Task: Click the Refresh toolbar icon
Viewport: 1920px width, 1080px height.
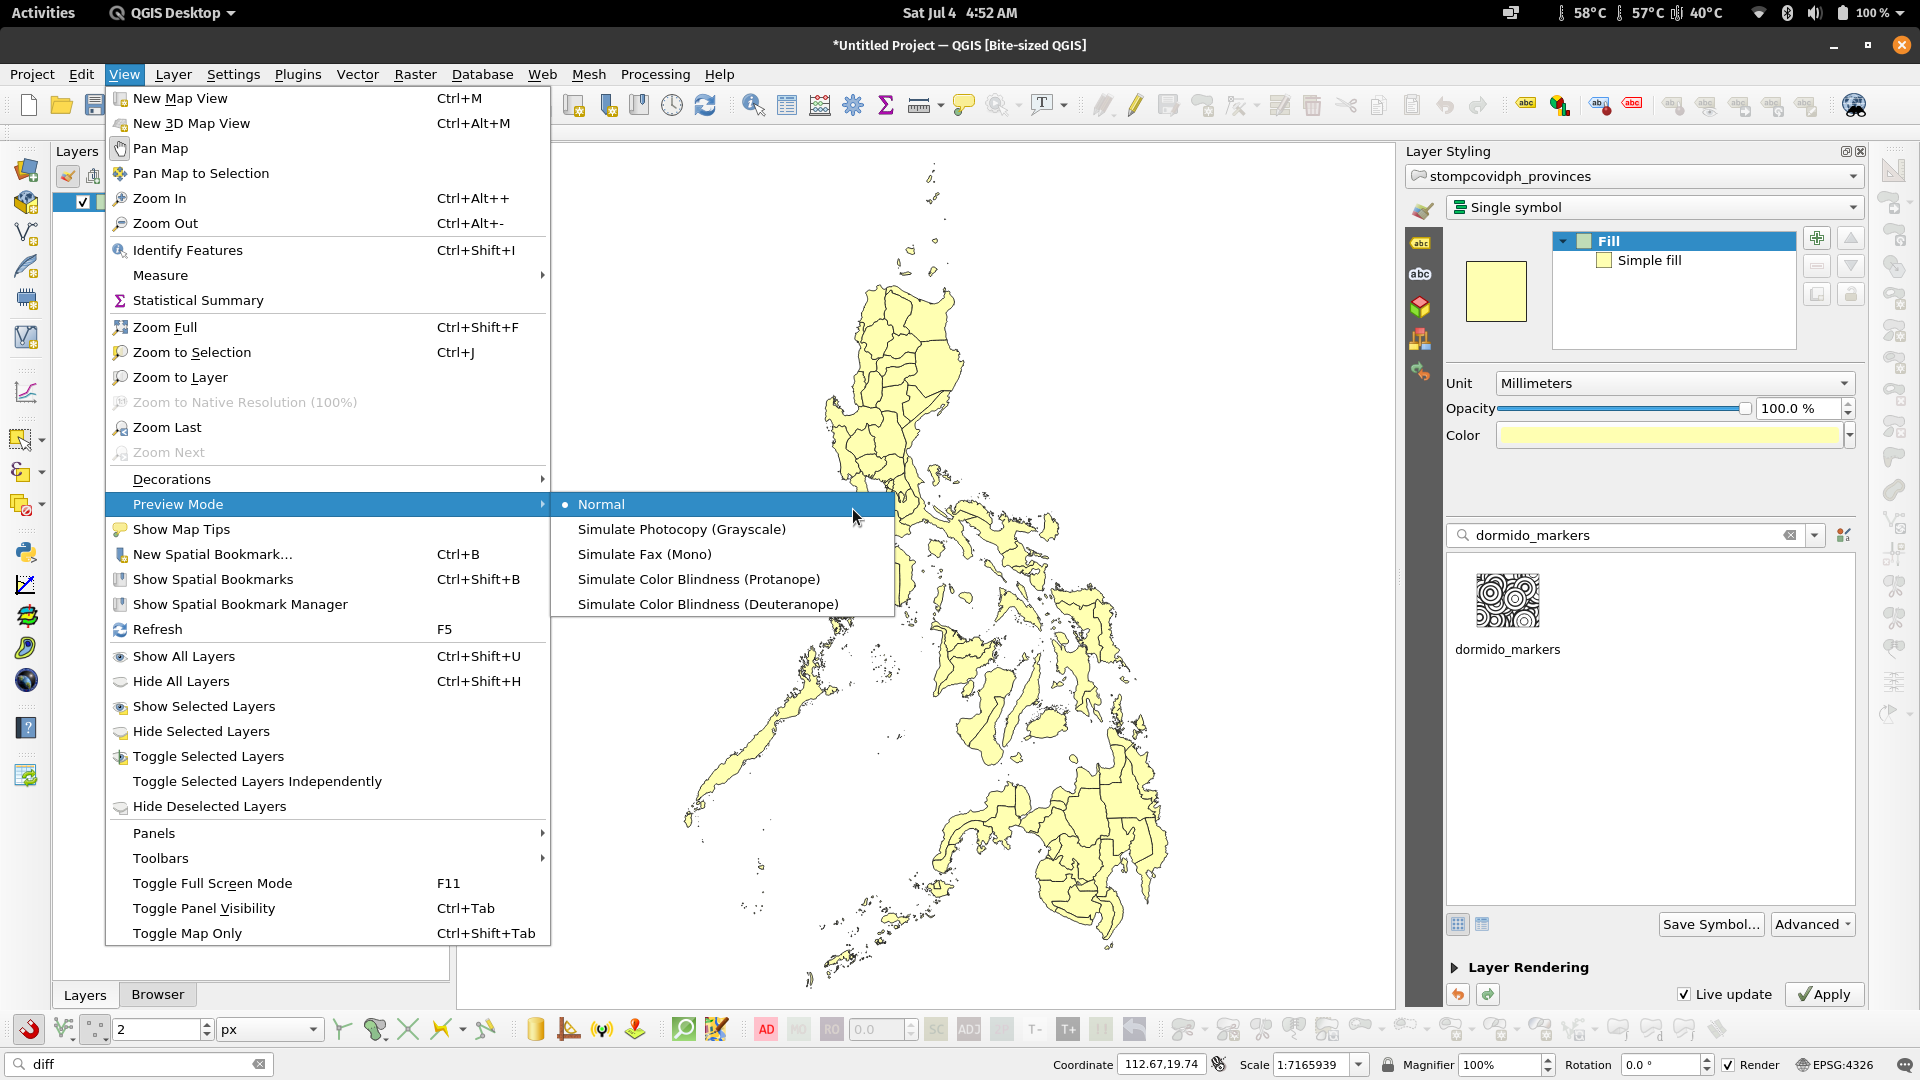Action: (705, 105)
